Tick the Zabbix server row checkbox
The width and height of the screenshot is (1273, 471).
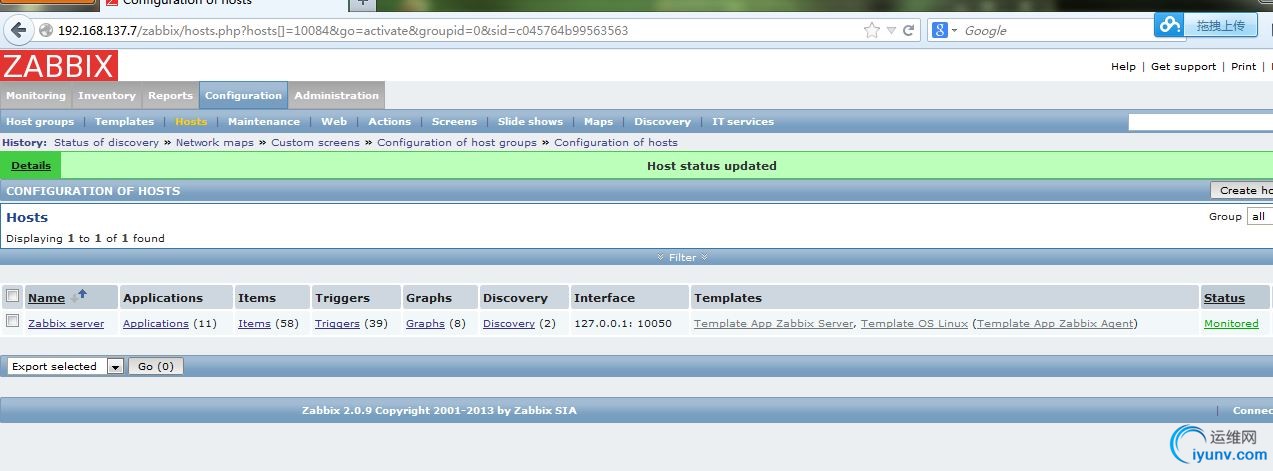pyautogui.click(x=12, y=322)
